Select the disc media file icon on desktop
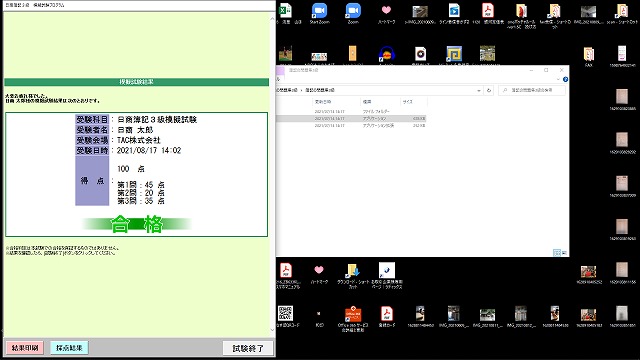The width and height of the screenshot is (640, 360). pyautogui.click(x=420, y=54)
